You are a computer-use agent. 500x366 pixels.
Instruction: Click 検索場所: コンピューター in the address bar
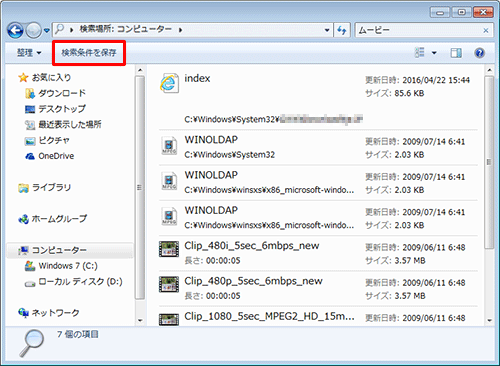[126, 29]
